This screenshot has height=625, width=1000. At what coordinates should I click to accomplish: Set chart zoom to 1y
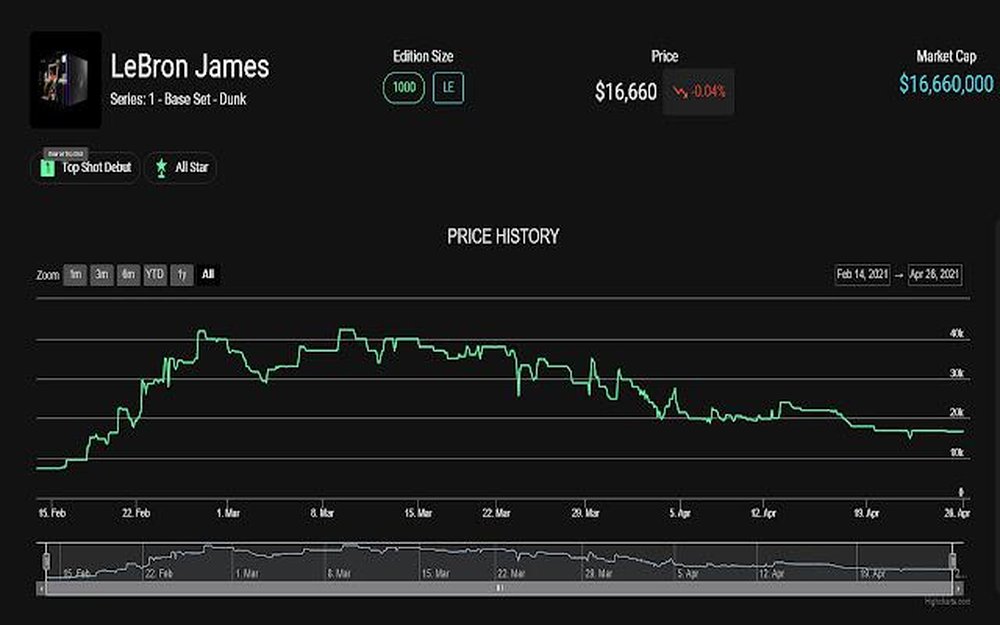182,275
